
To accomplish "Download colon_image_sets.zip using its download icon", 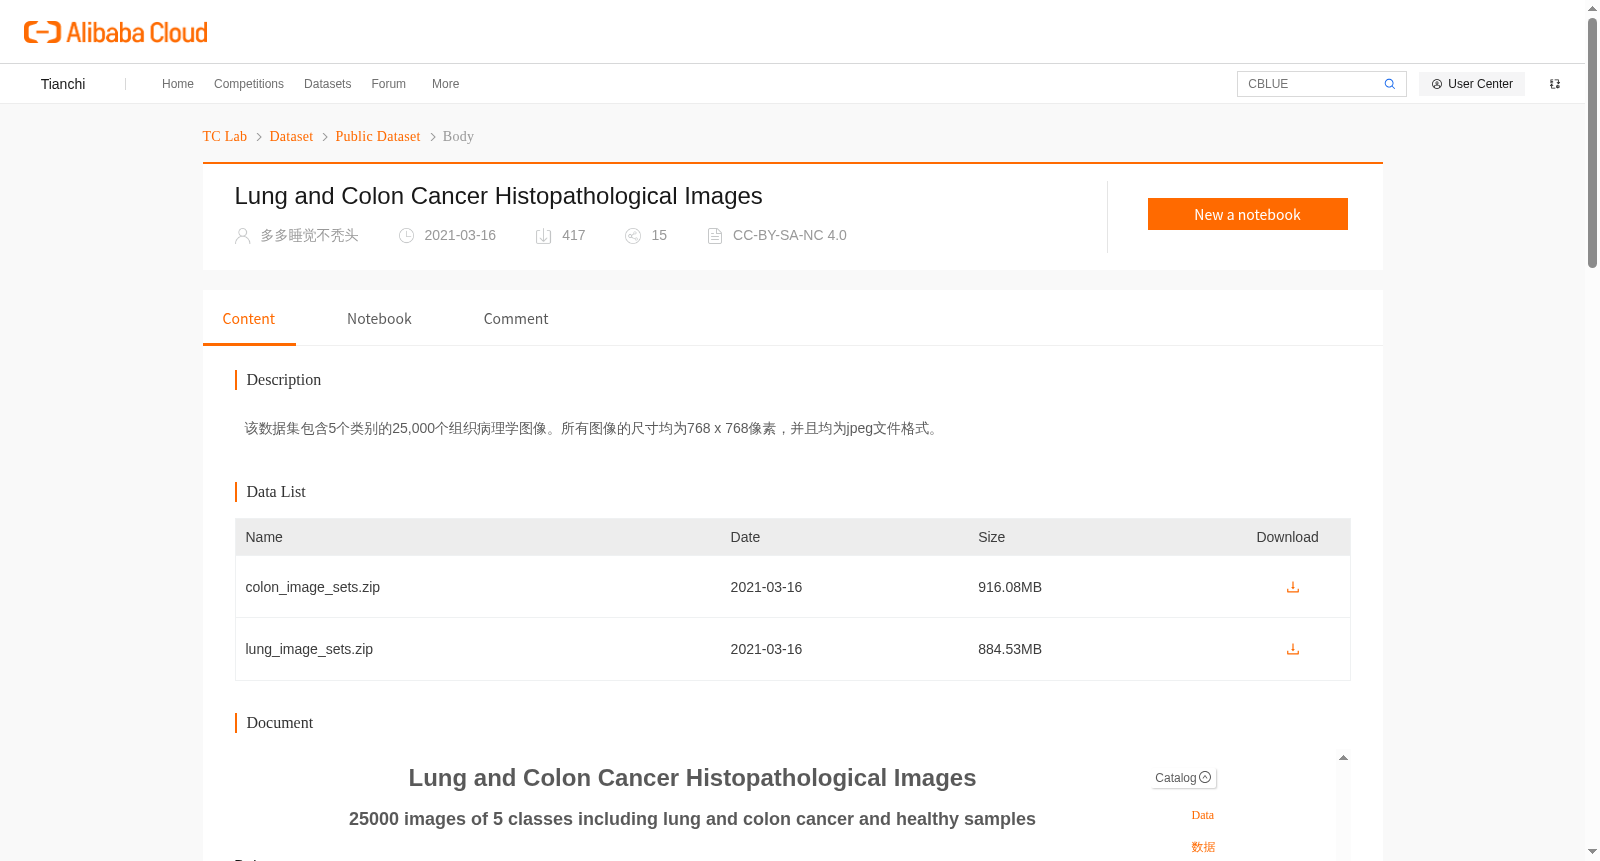I will click(x=1293, y=587).
